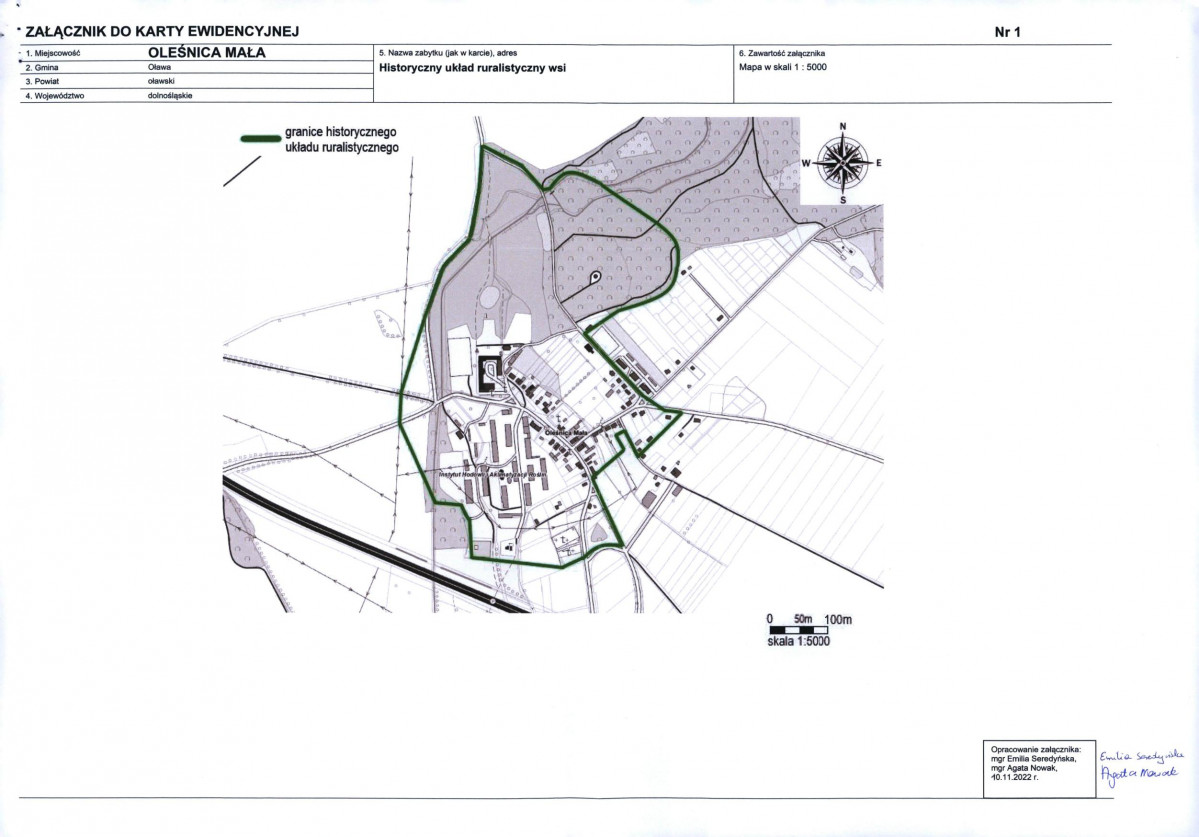
Task: Click the square castle building outline on the map
Action: [490, 373]
